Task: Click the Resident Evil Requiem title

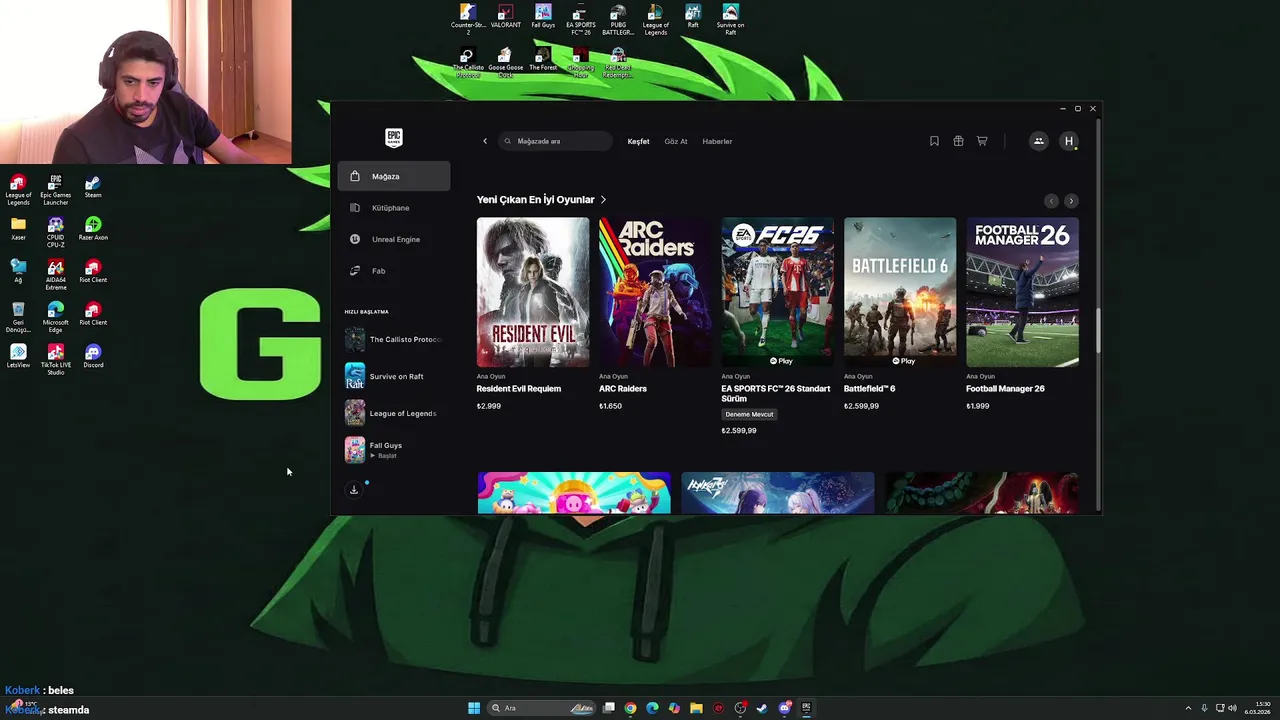Action: click(519, 389)
